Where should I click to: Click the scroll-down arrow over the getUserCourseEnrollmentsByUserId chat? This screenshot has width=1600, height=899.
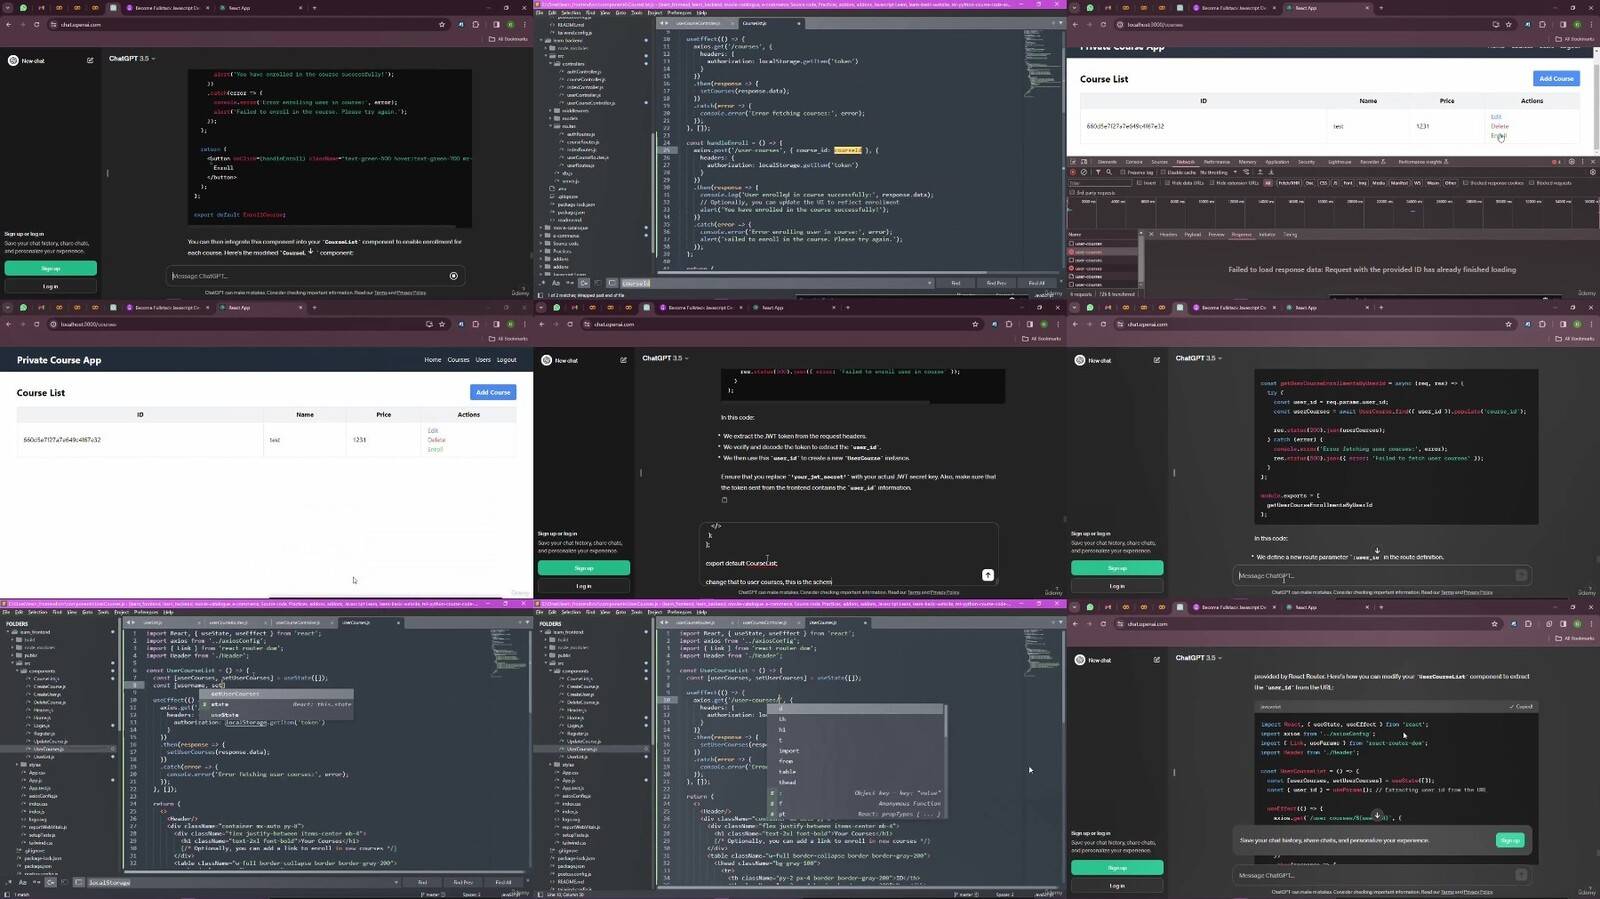[x=1377, y=550]
